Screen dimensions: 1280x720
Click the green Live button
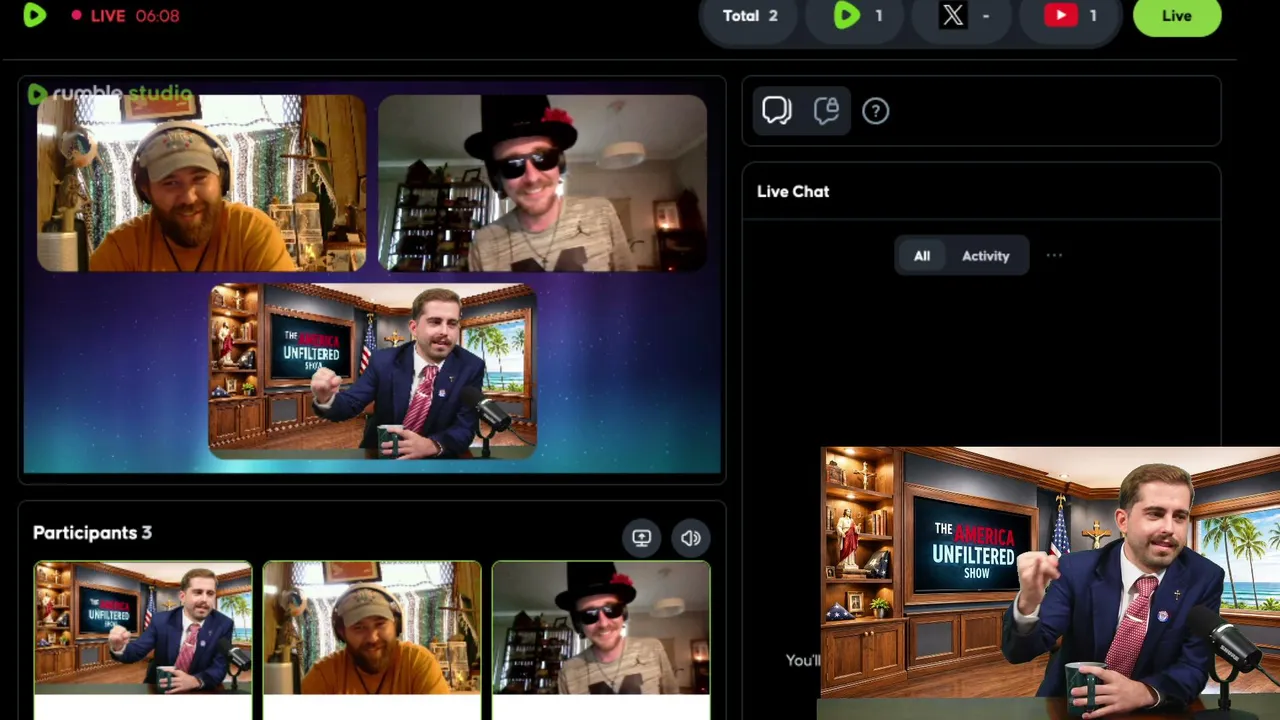click(x=1177, y=16)
